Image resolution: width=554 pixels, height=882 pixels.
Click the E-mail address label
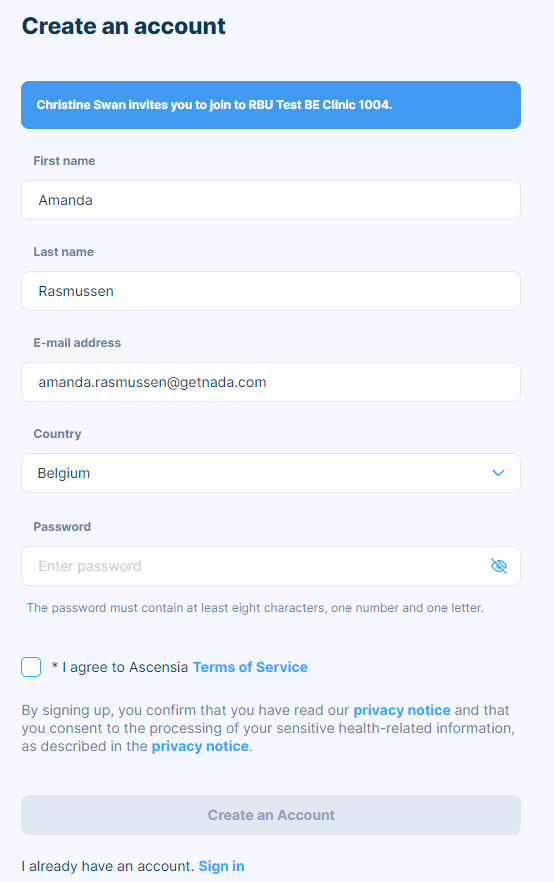pos(77,343)
